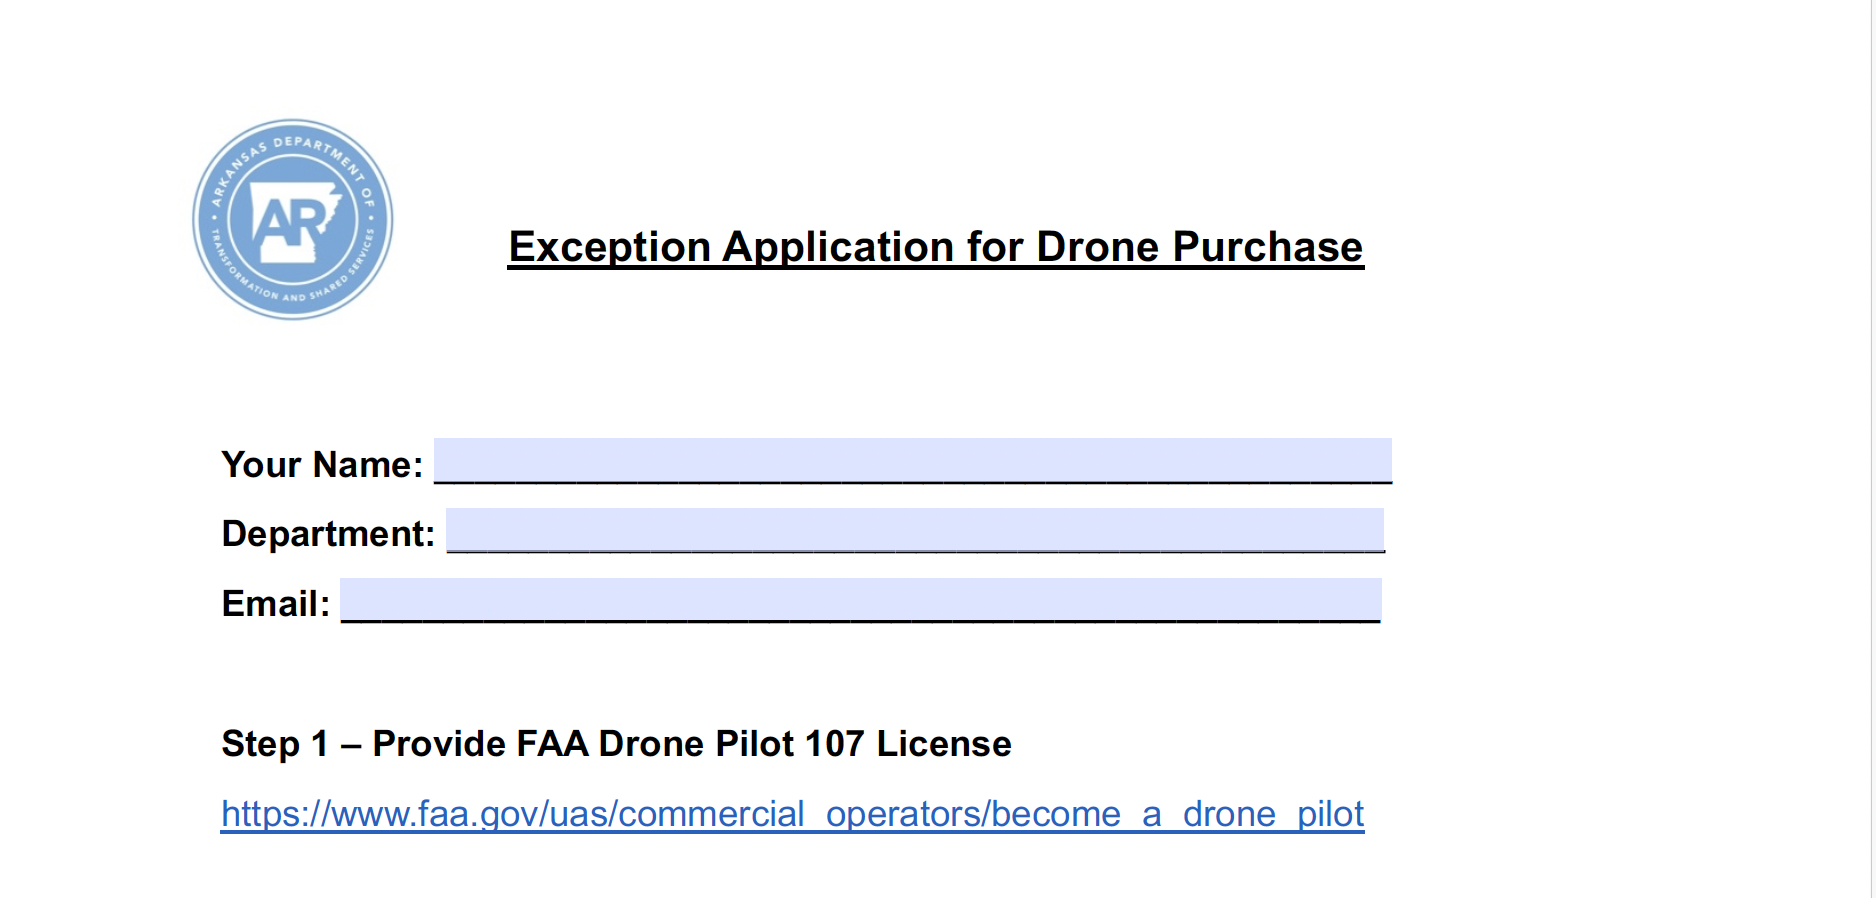Click the word Drone in the underlined title

(1098, 247)
